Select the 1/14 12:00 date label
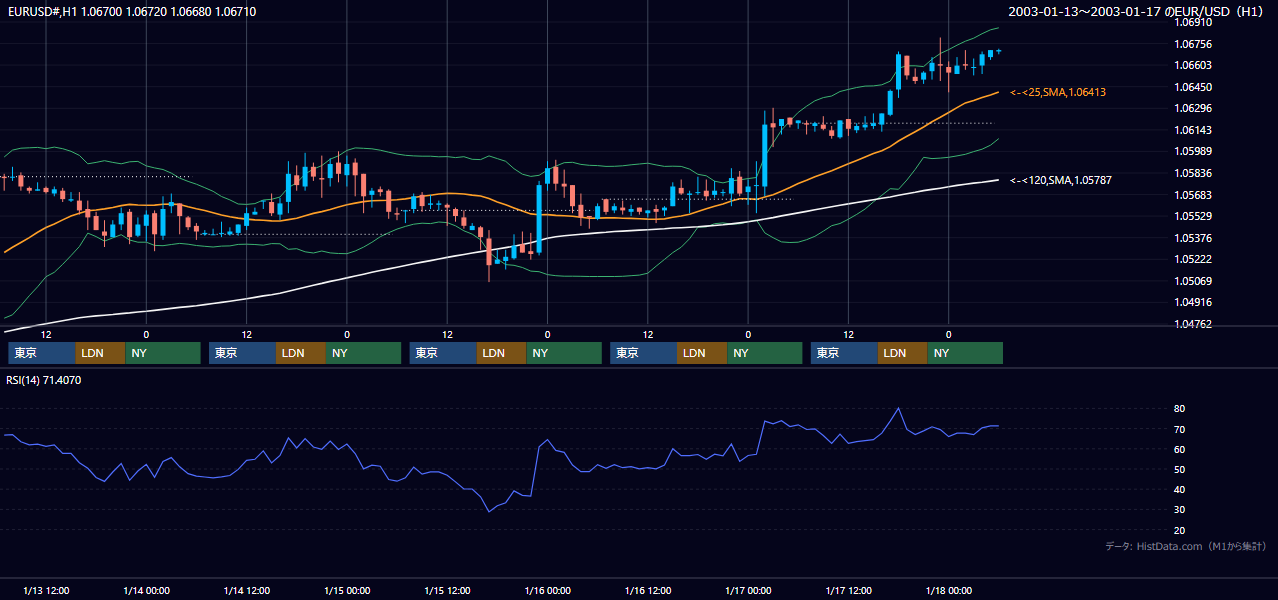Screen dimensions: 1278x600 pos(247,591)
